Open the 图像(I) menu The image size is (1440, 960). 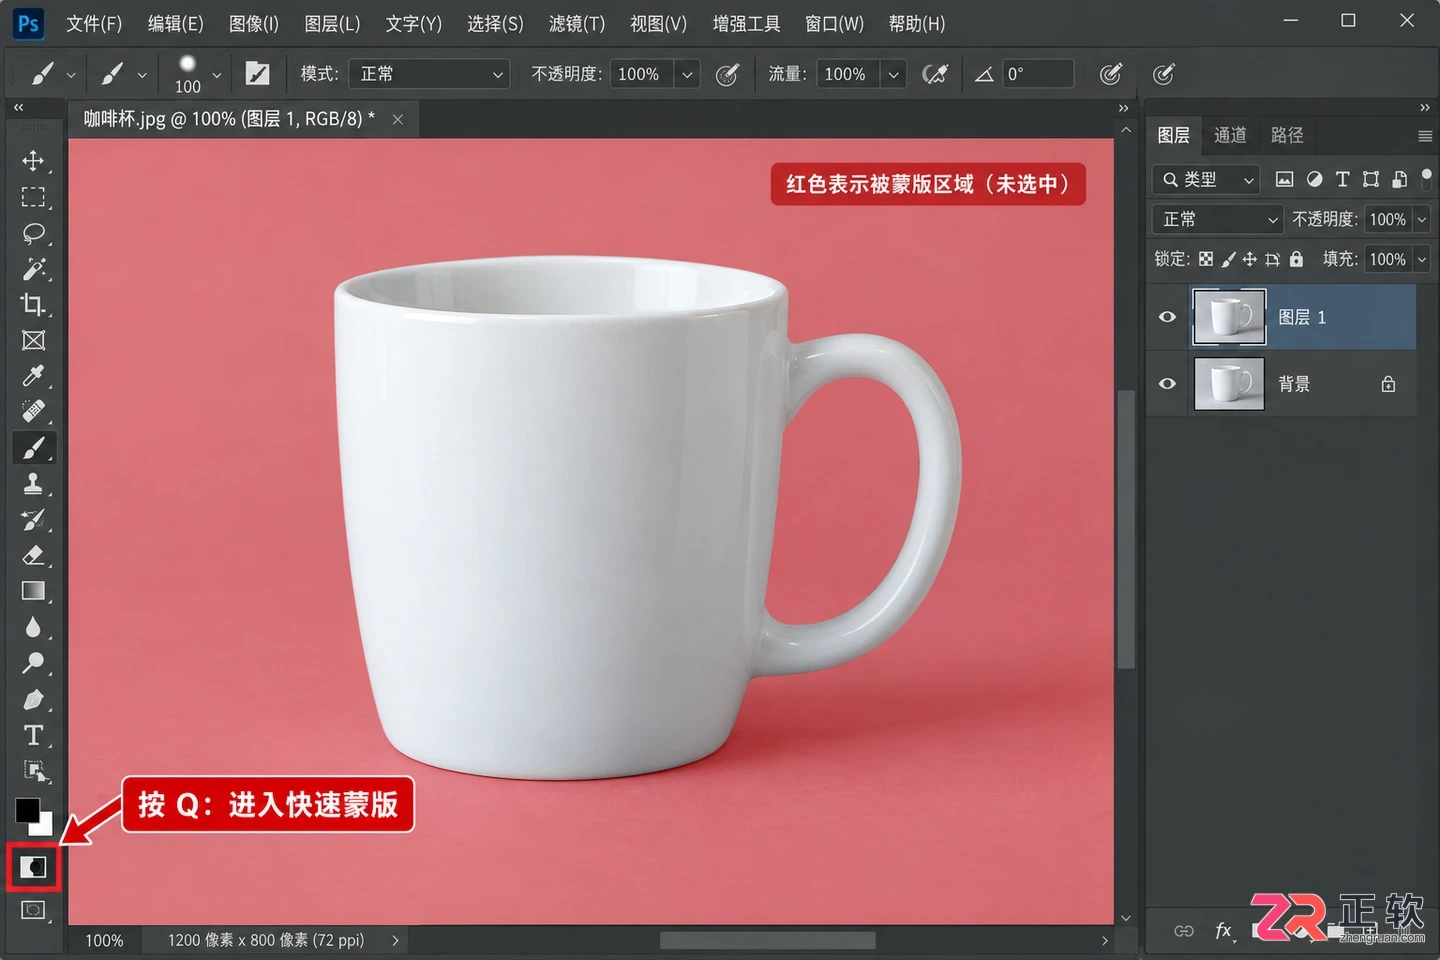(254, 23)
